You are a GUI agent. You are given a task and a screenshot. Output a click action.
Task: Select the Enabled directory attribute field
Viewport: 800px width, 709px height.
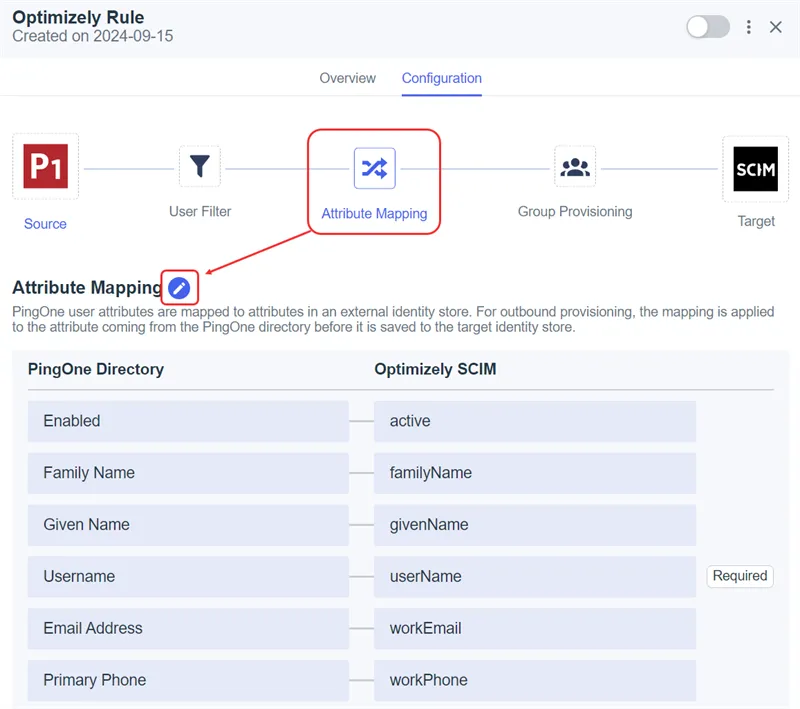[x=188, y=421]
